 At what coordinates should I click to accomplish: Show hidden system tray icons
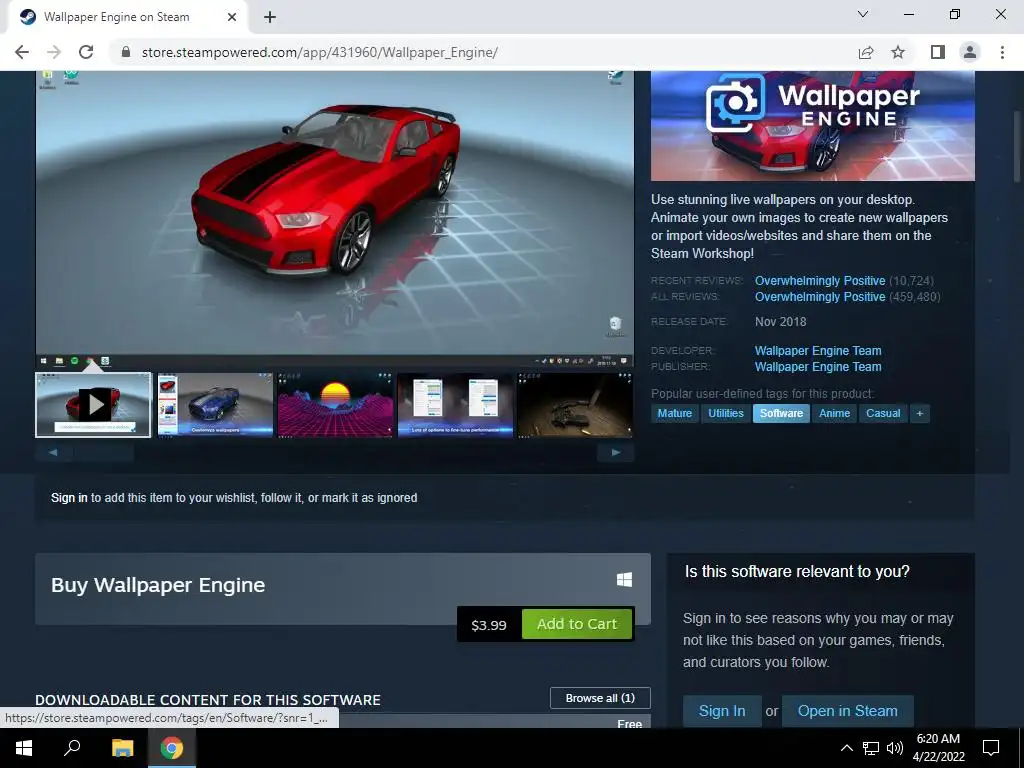[x=846, y=748]
